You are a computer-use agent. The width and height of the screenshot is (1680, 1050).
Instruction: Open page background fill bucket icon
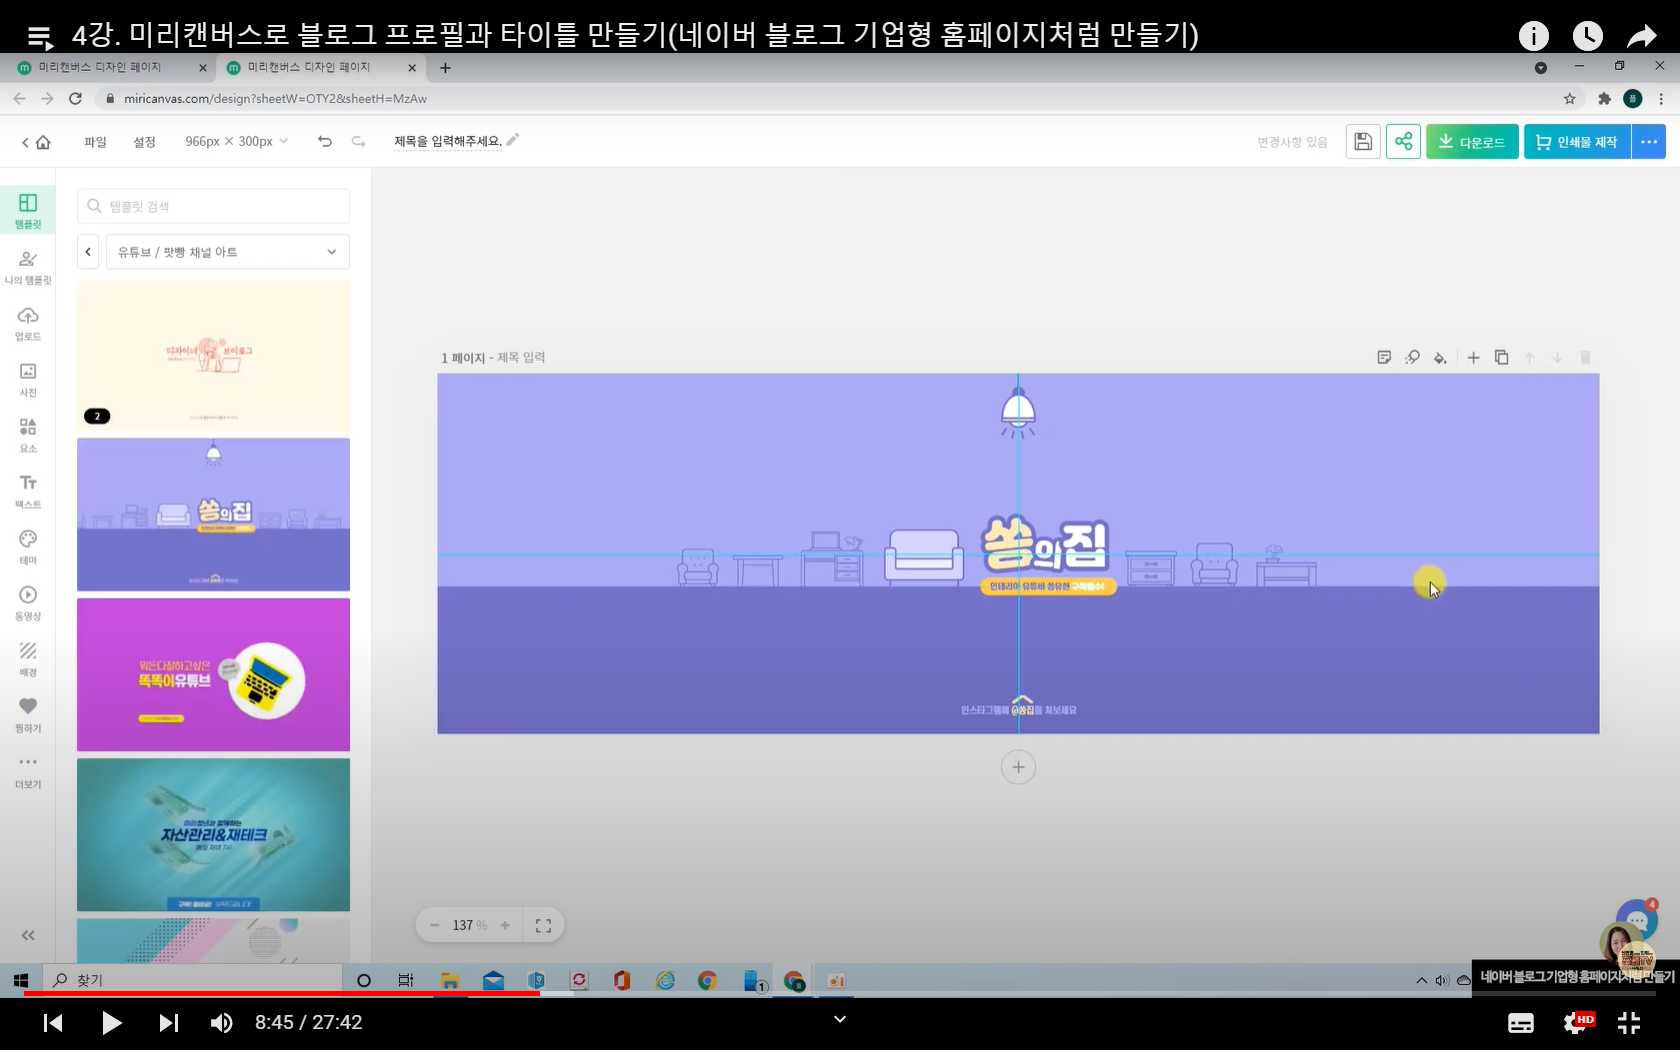(x=1440, y=357)
